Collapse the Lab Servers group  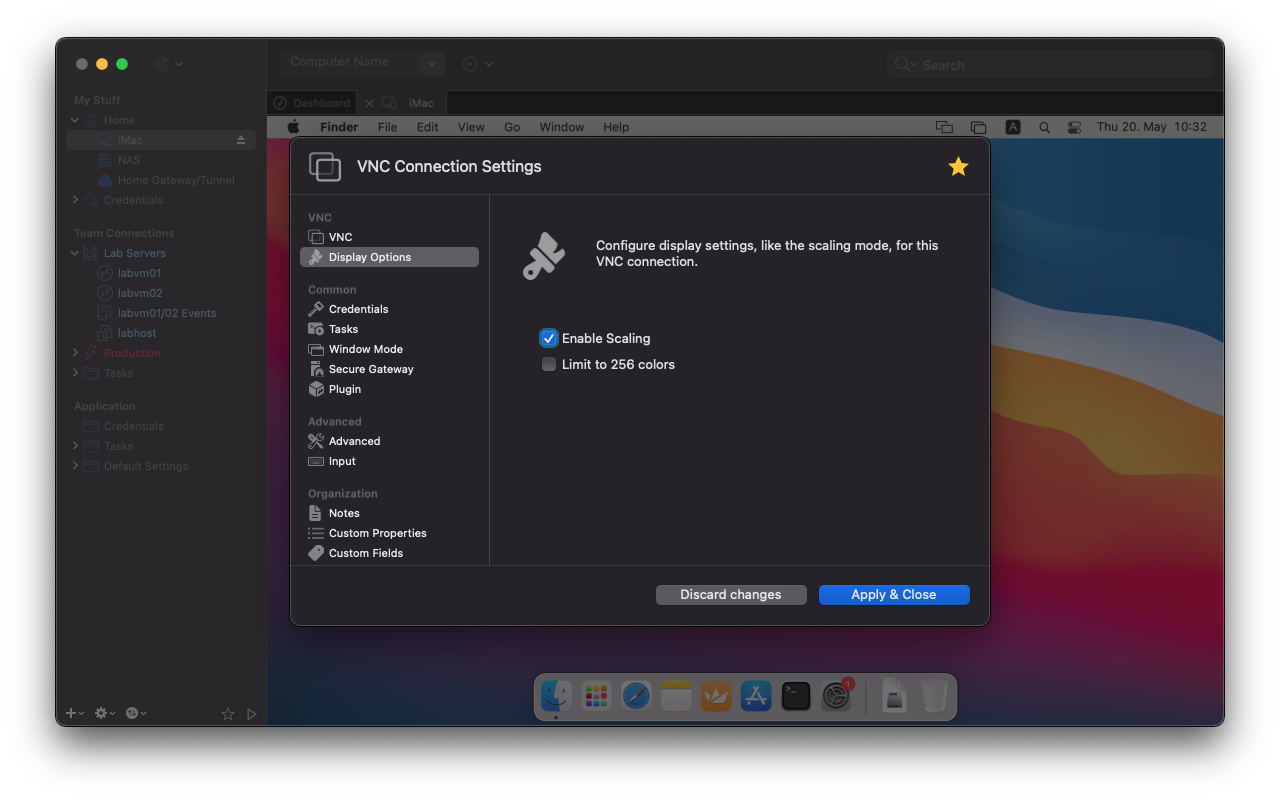[74, 252]
